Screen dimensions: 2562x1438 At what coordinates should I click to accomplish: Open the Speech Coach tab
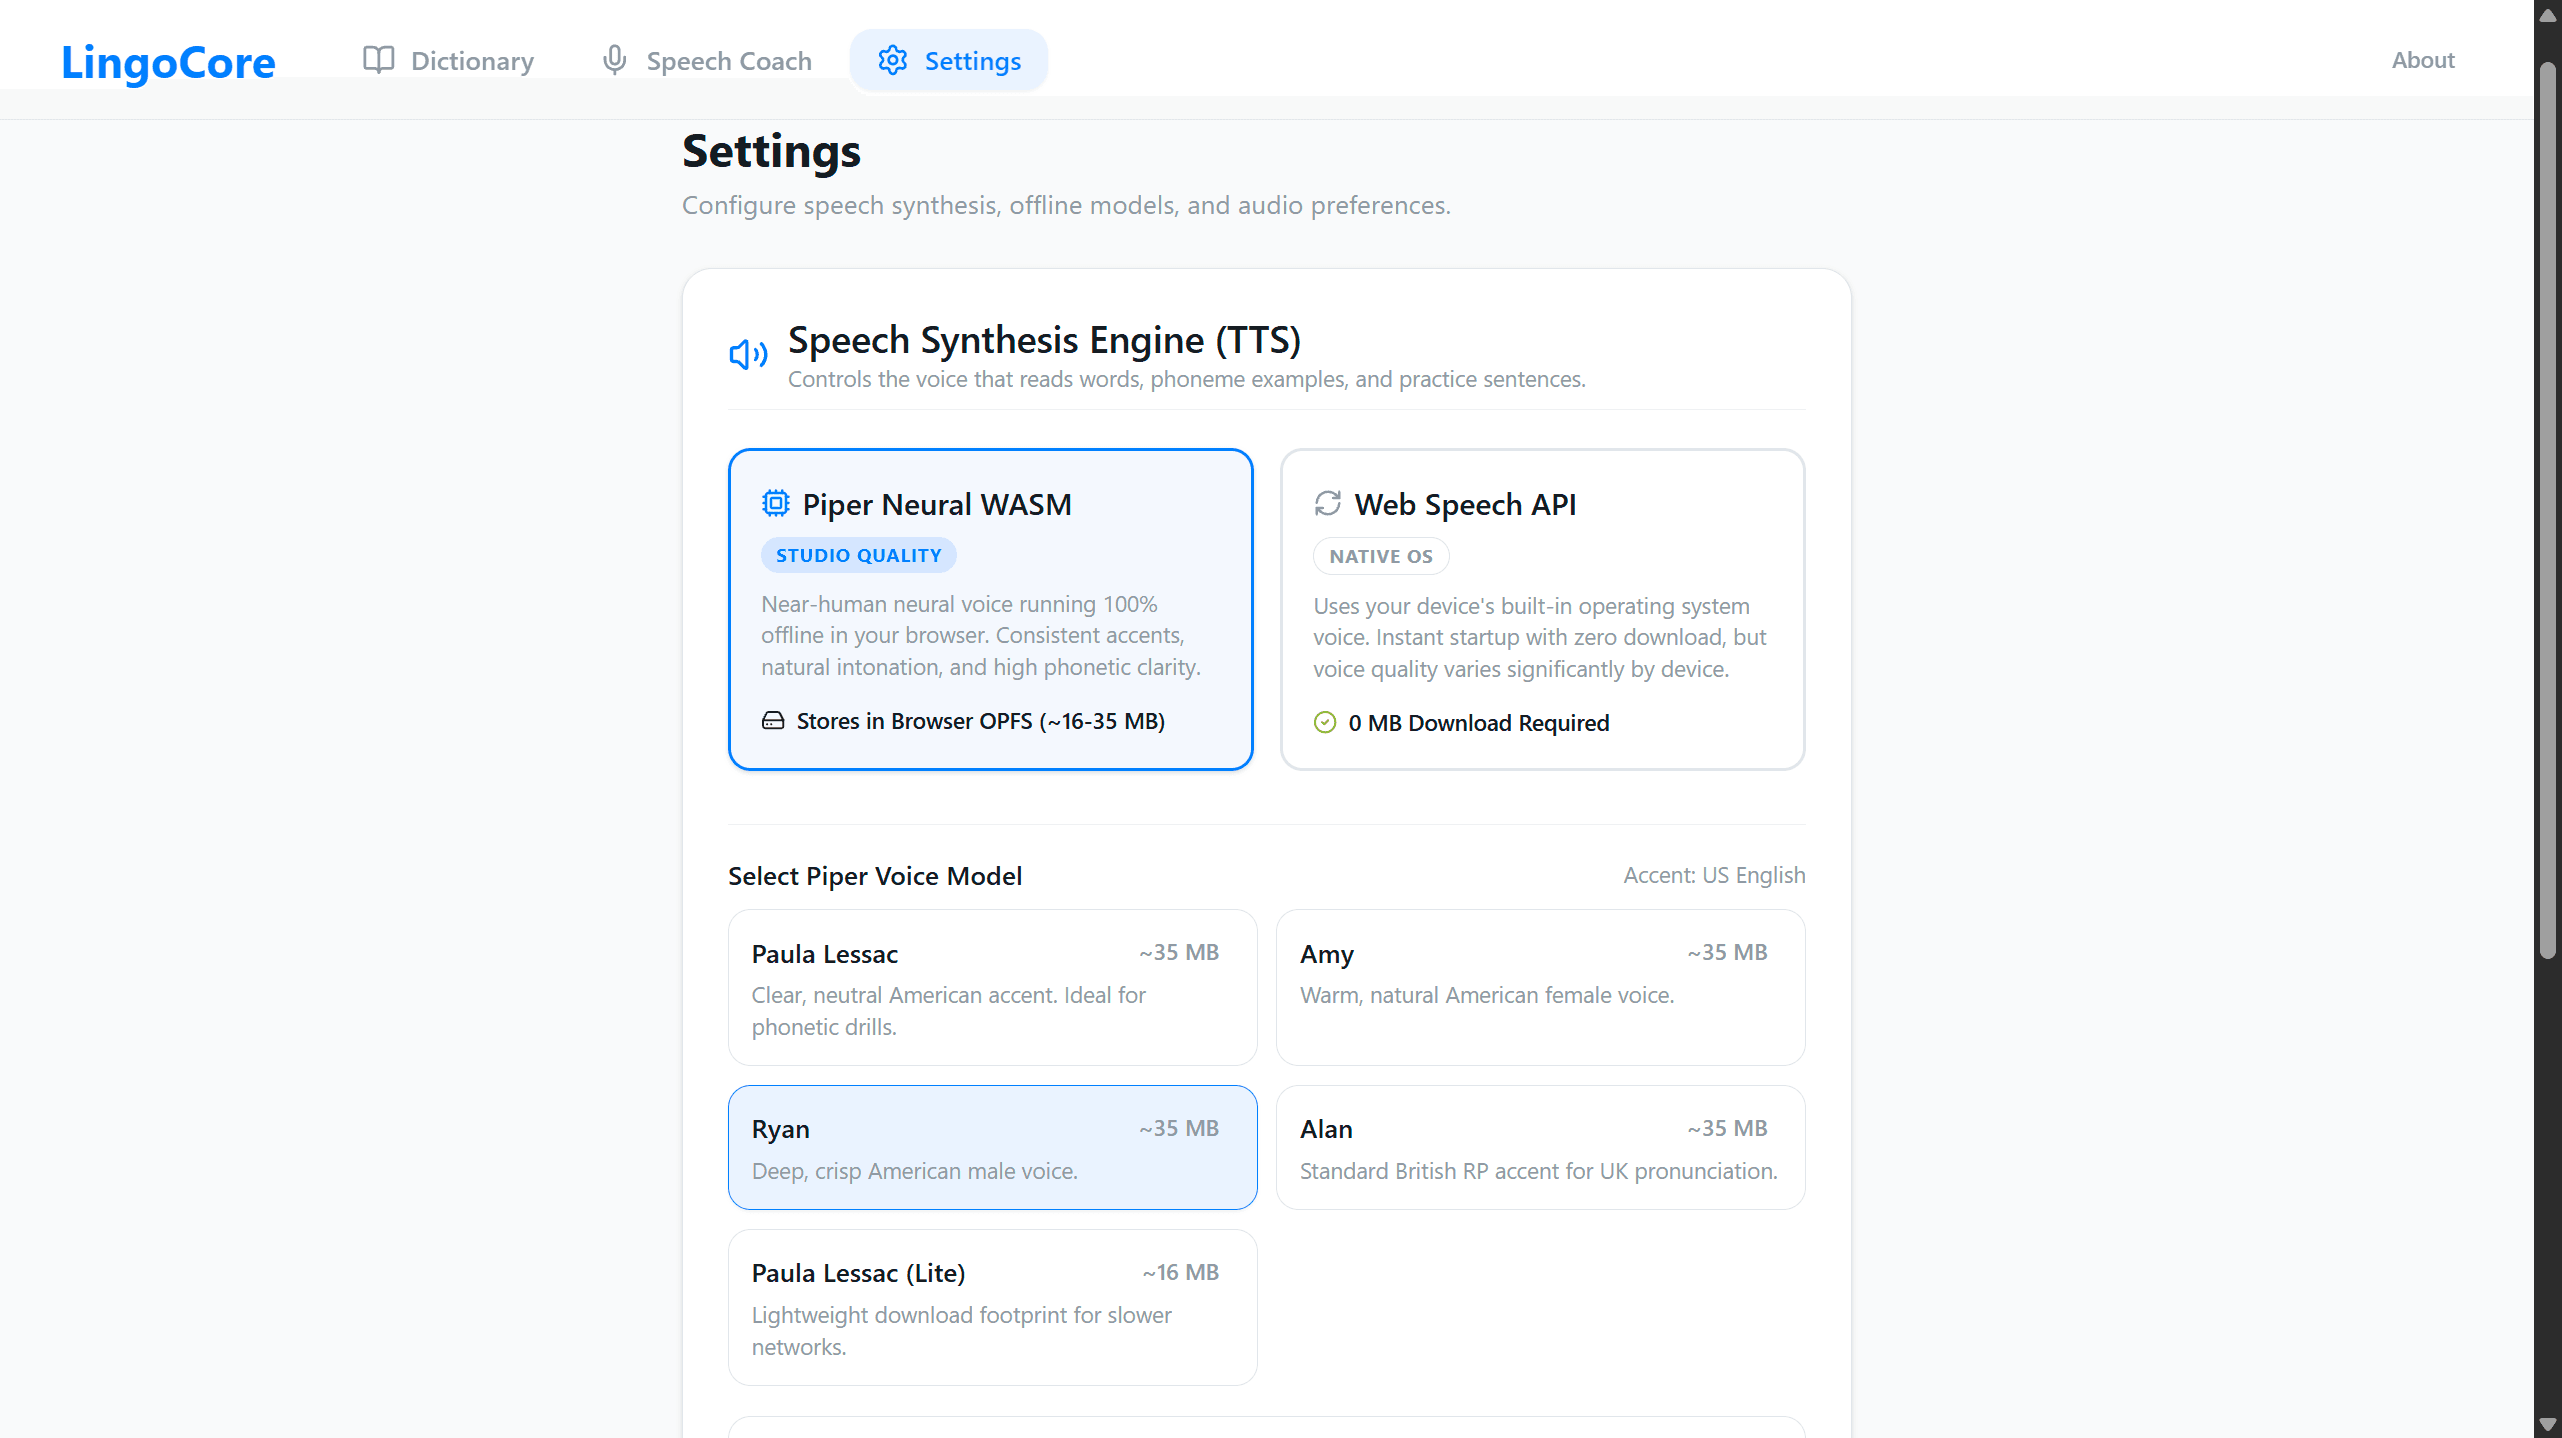click(x=706, y=61)
